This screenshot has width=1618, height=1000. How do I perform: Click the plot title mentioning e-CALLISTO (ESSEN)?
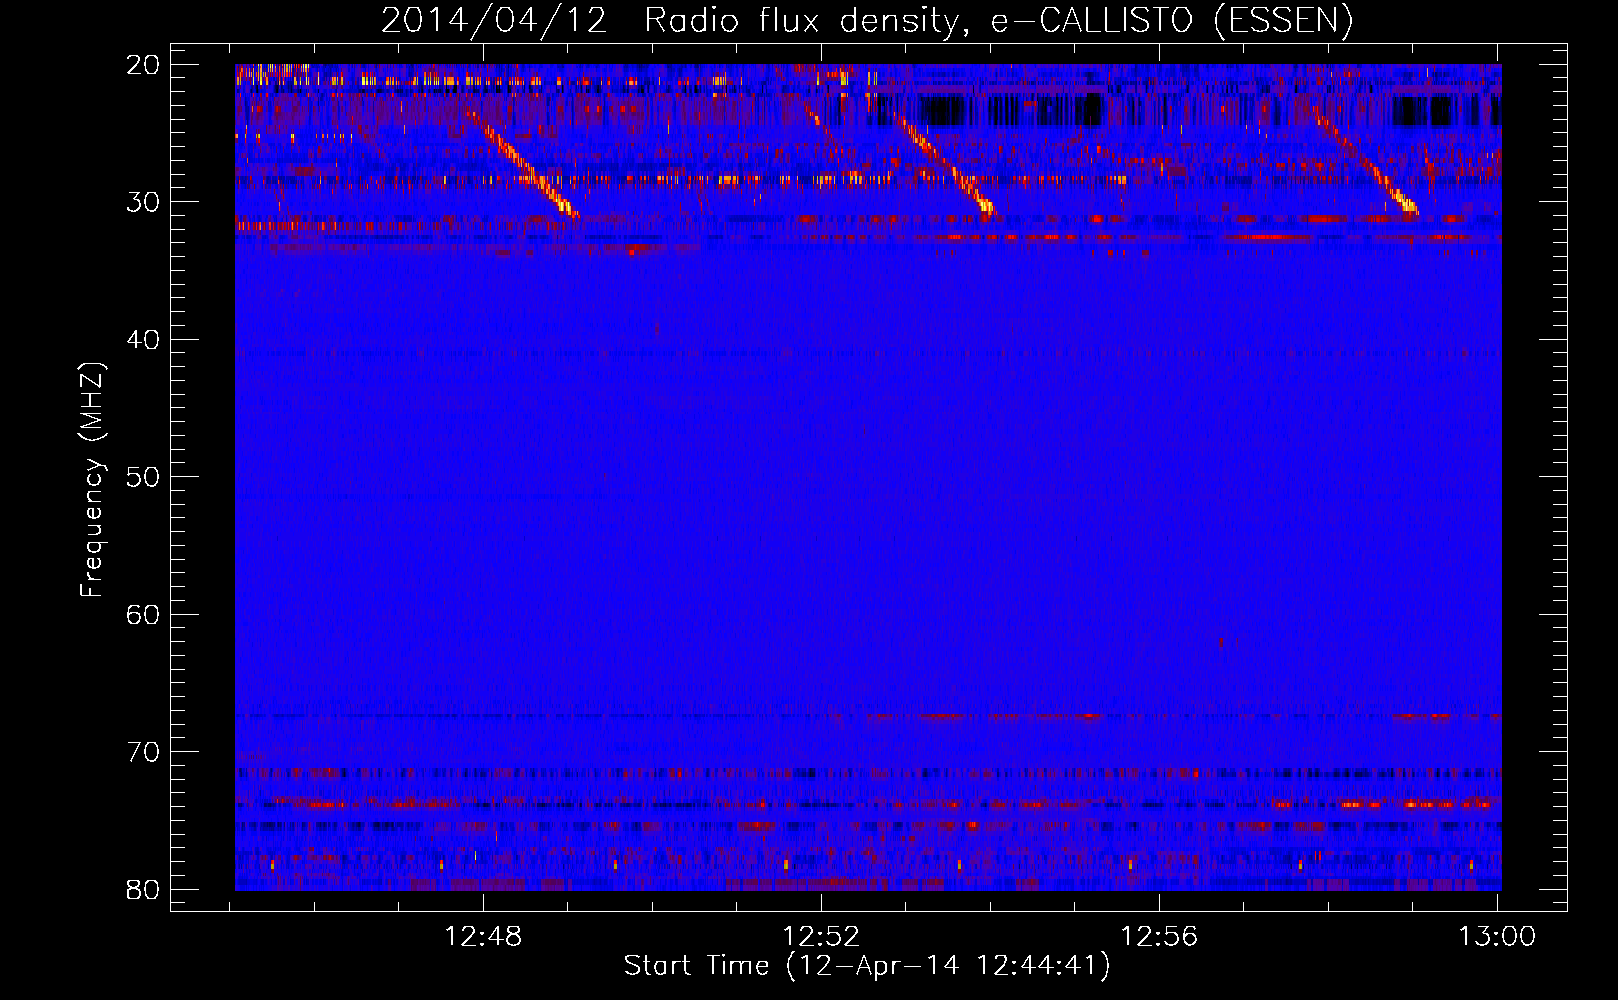click(x=867, y=21)
